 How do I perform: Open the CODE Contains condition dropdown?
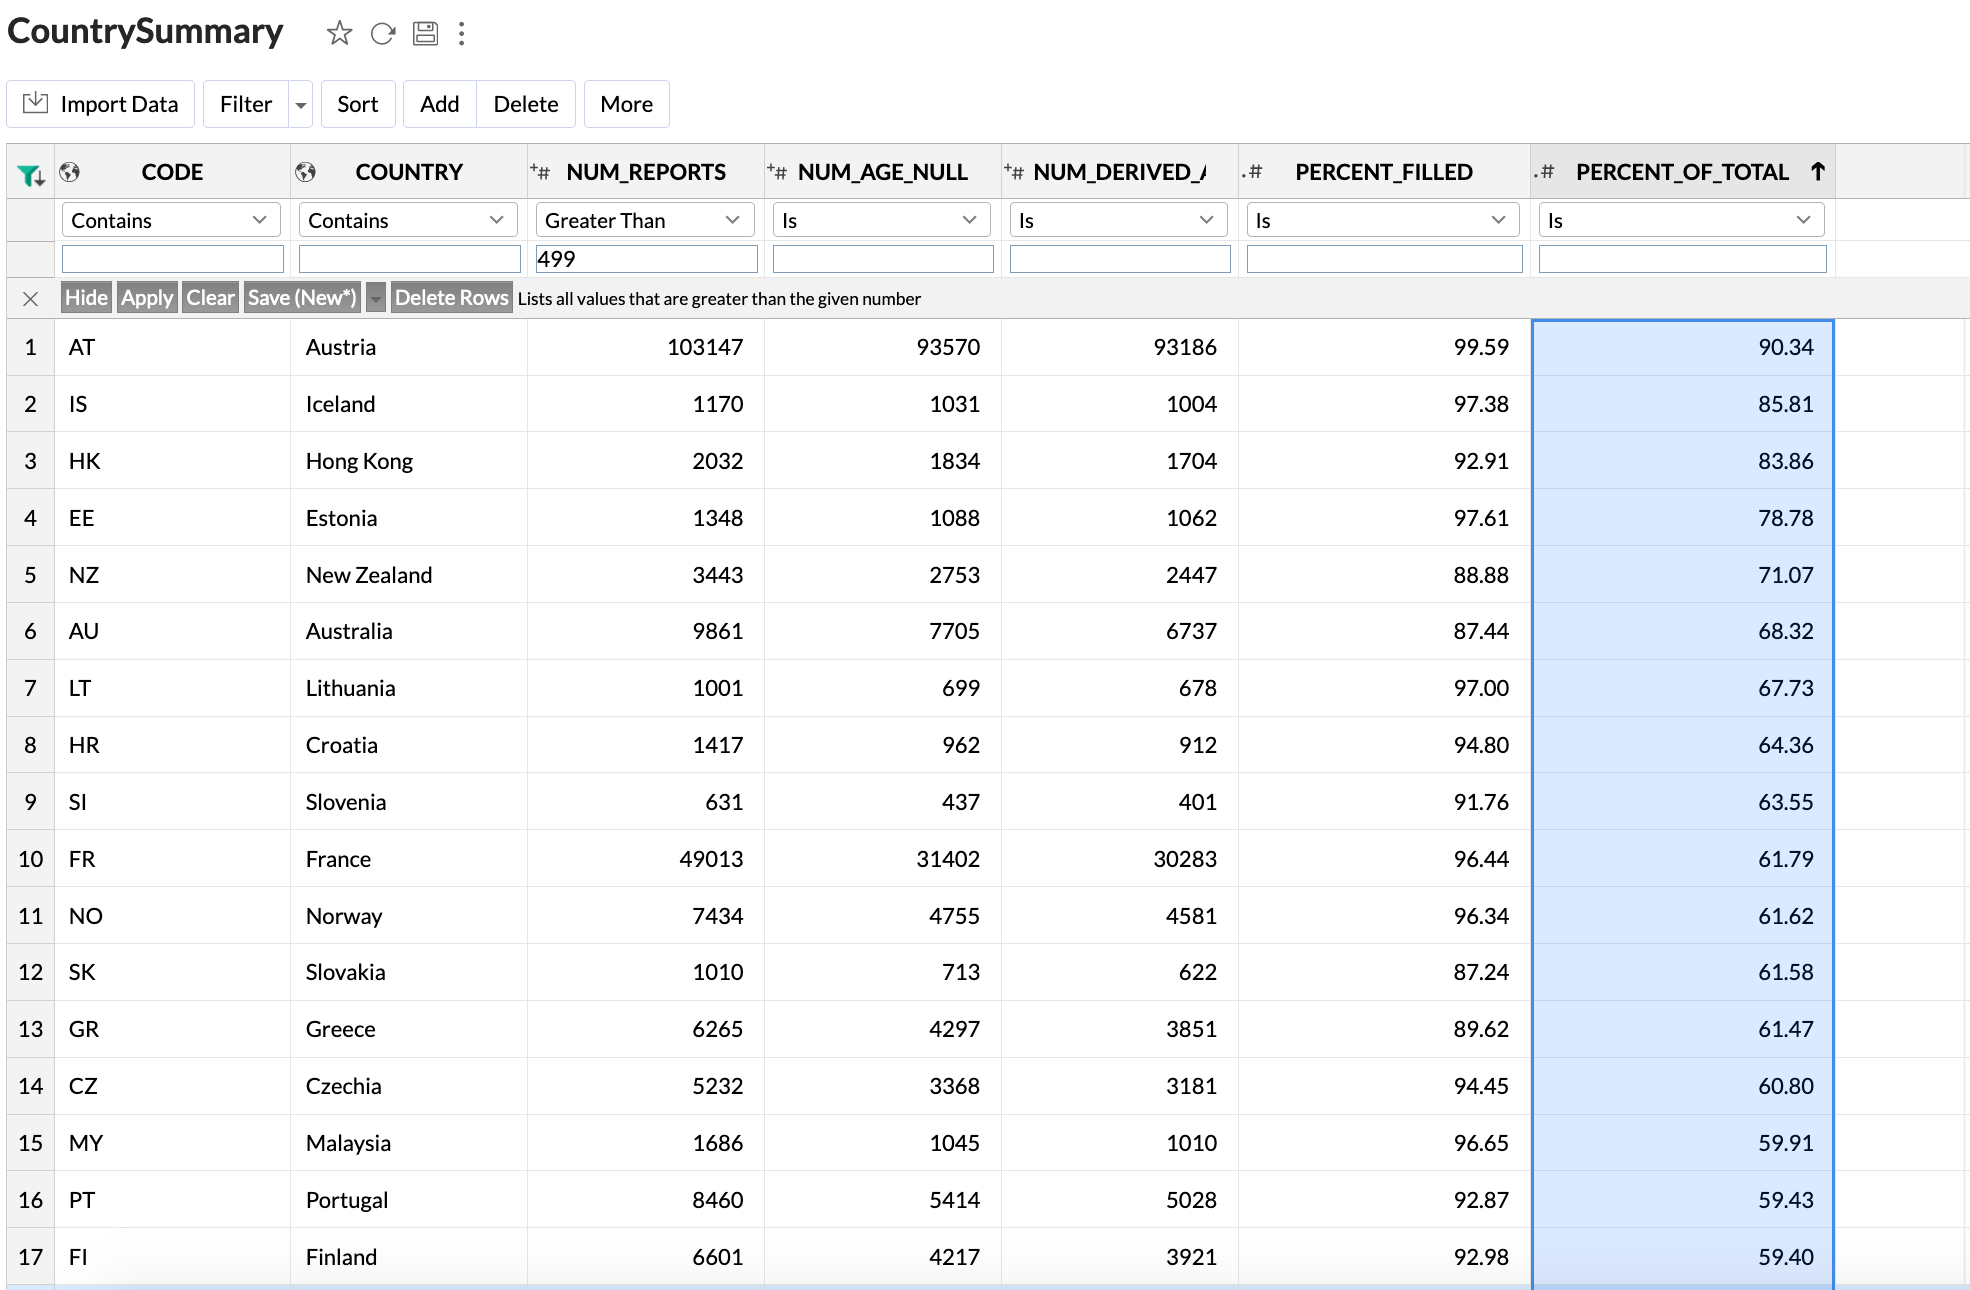pos(170,220)
